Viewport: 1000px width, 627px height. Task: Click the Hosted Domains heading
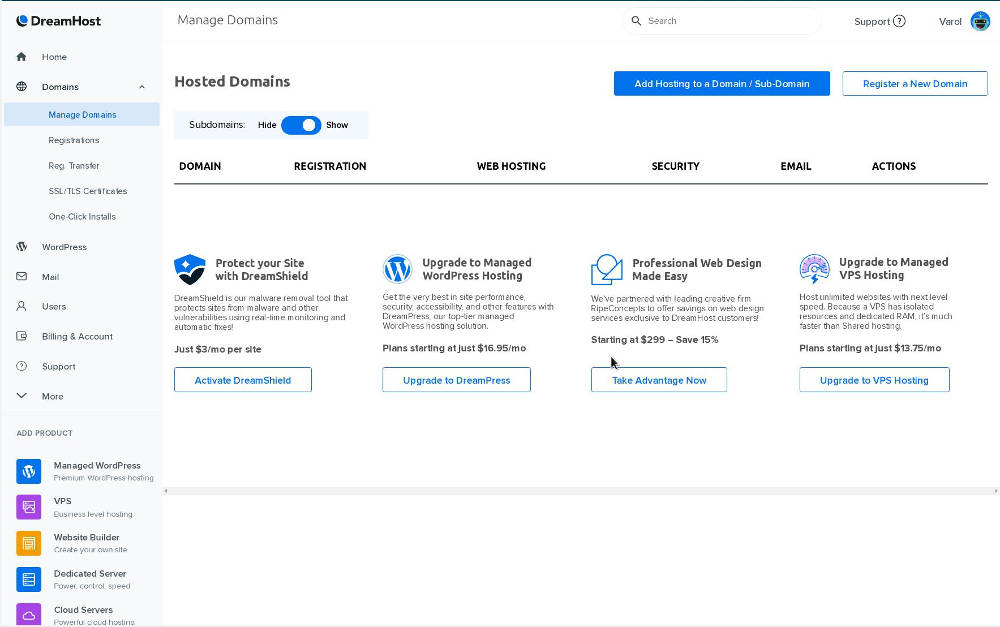click(232, 82)
